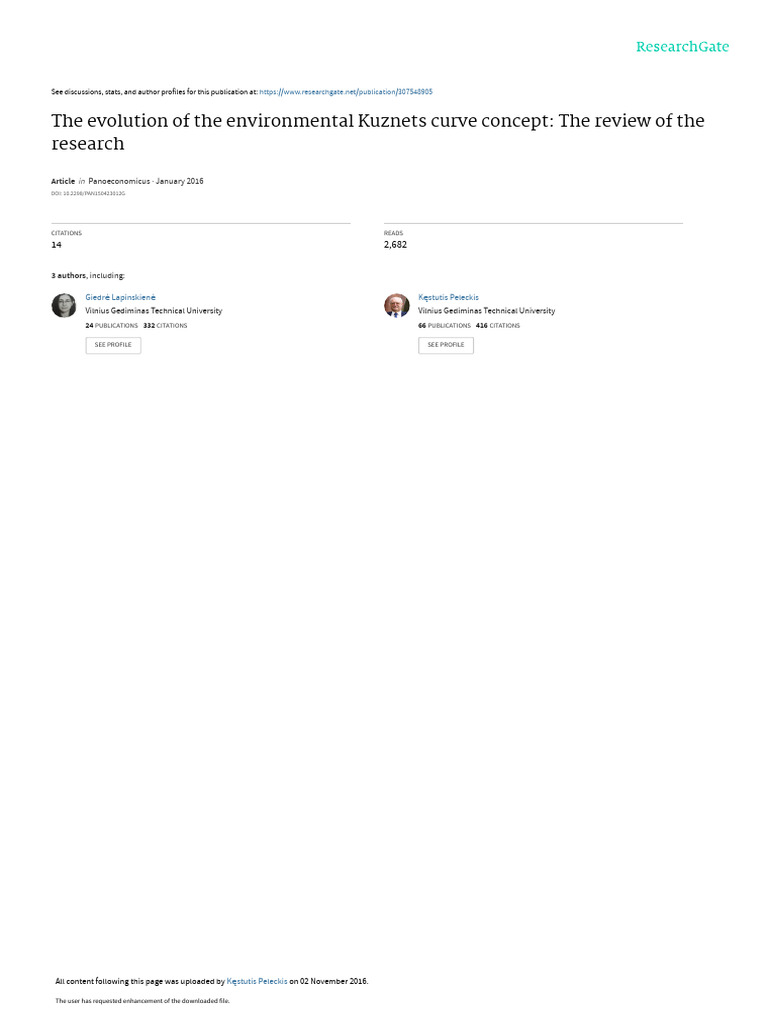Open the researchgate.net publication URL link

click(345, 92)
